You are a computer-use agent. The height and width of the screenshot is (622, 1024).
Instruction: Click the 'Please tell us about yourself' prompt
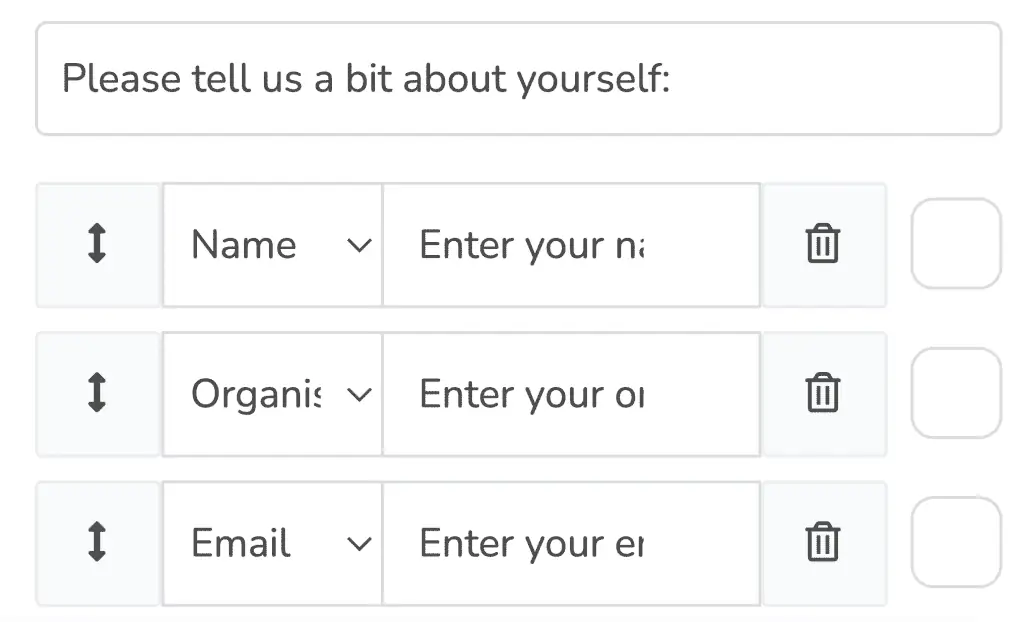point(368,78)
